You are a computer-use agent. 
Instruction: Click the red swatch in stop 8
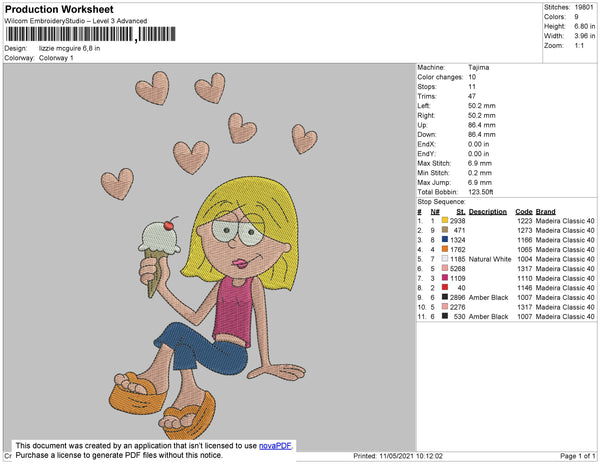tap(445, 287)
